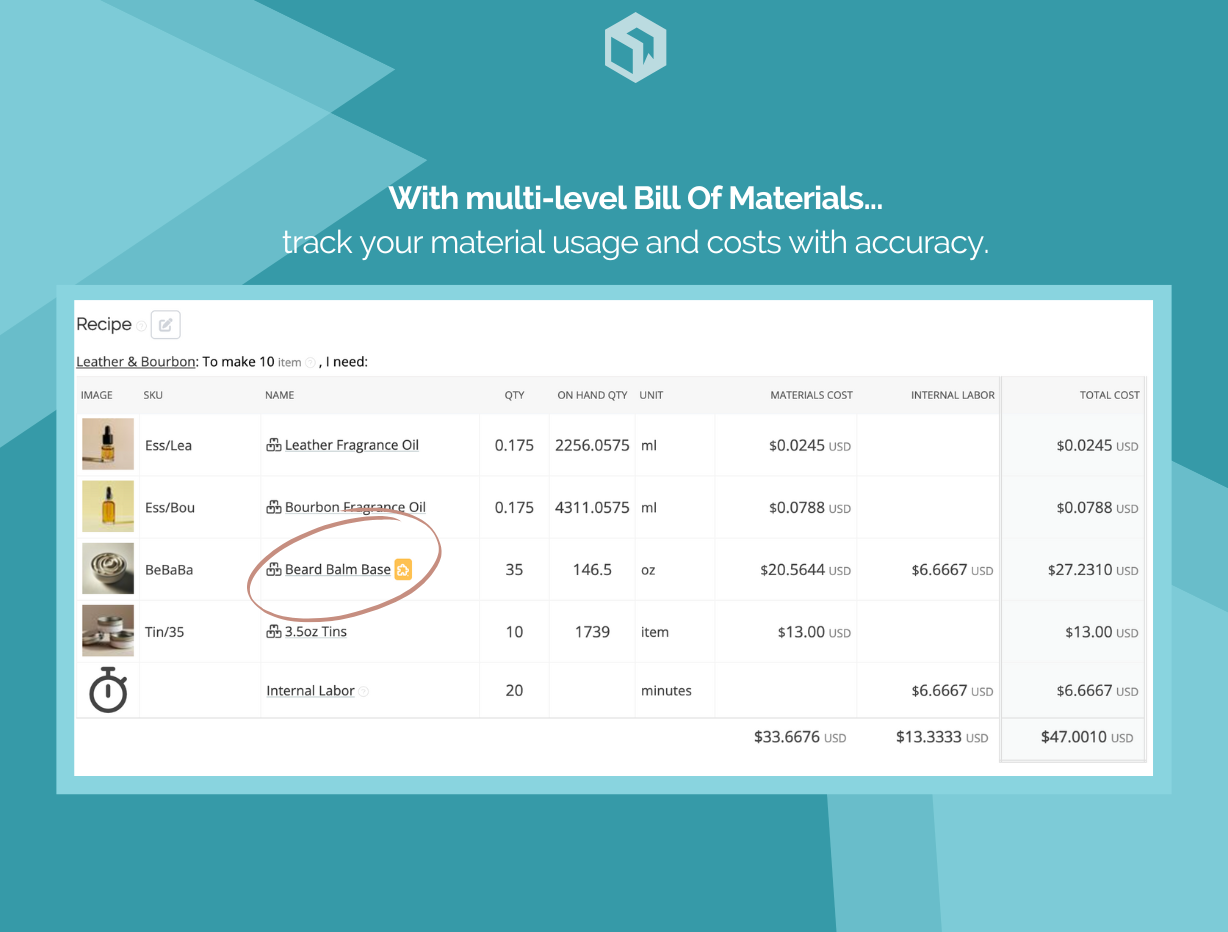Open Leather Fragrance Oil material link

point(352,445)
